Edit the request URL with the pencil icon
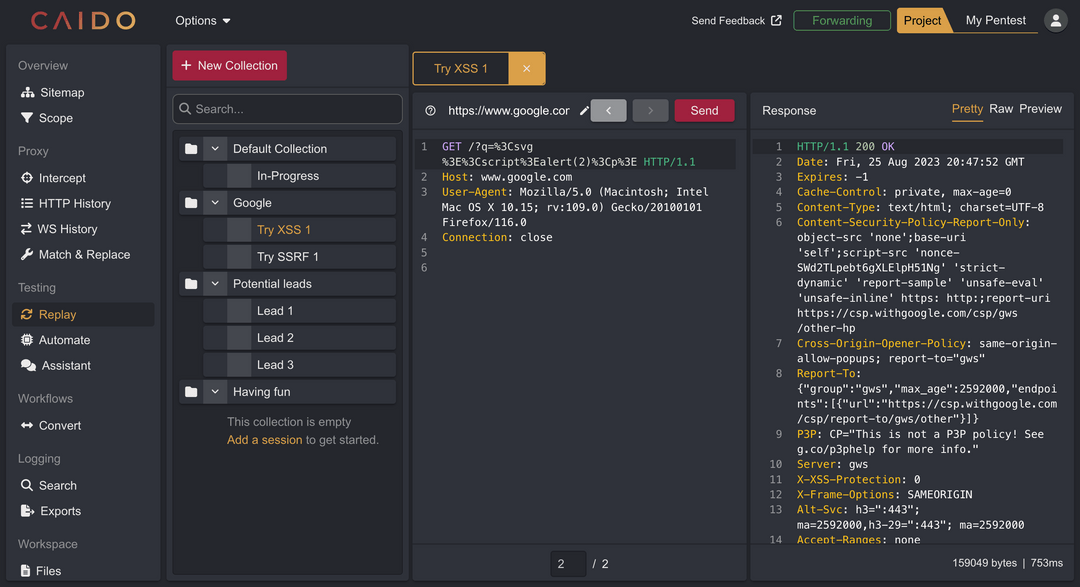 point(583,111)
